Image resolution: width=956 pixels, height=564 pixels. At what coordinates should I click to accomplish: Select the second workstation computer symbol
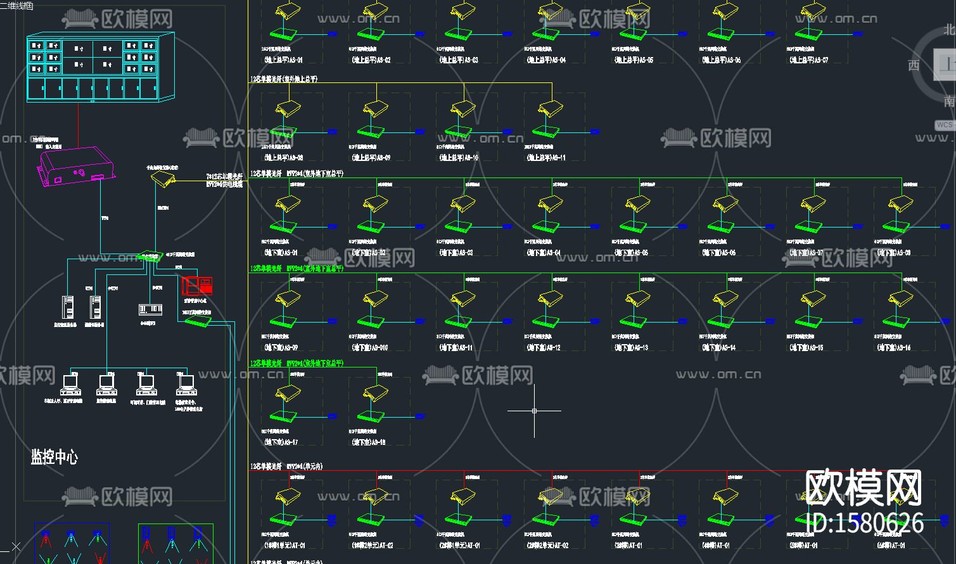pos(107,385)
